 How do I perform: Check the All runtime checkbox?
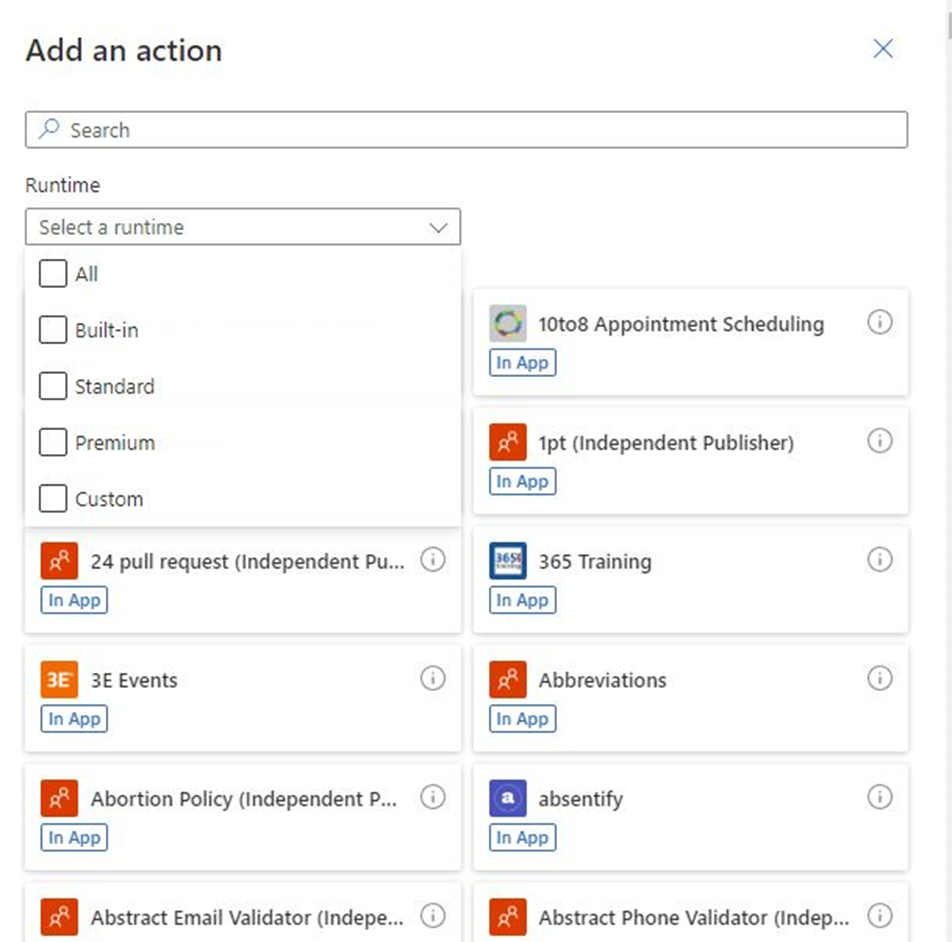(53, 274)
